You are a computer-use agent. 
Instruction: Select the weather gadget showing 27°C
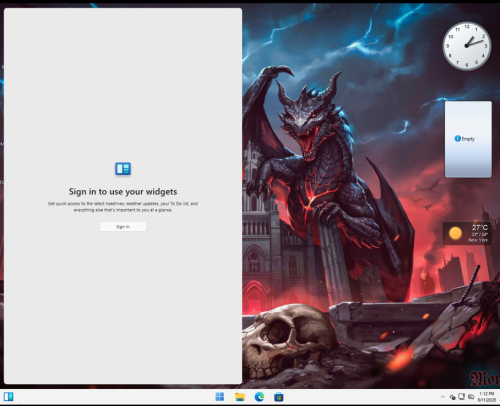pyautogui.click(x=467, y=233)
